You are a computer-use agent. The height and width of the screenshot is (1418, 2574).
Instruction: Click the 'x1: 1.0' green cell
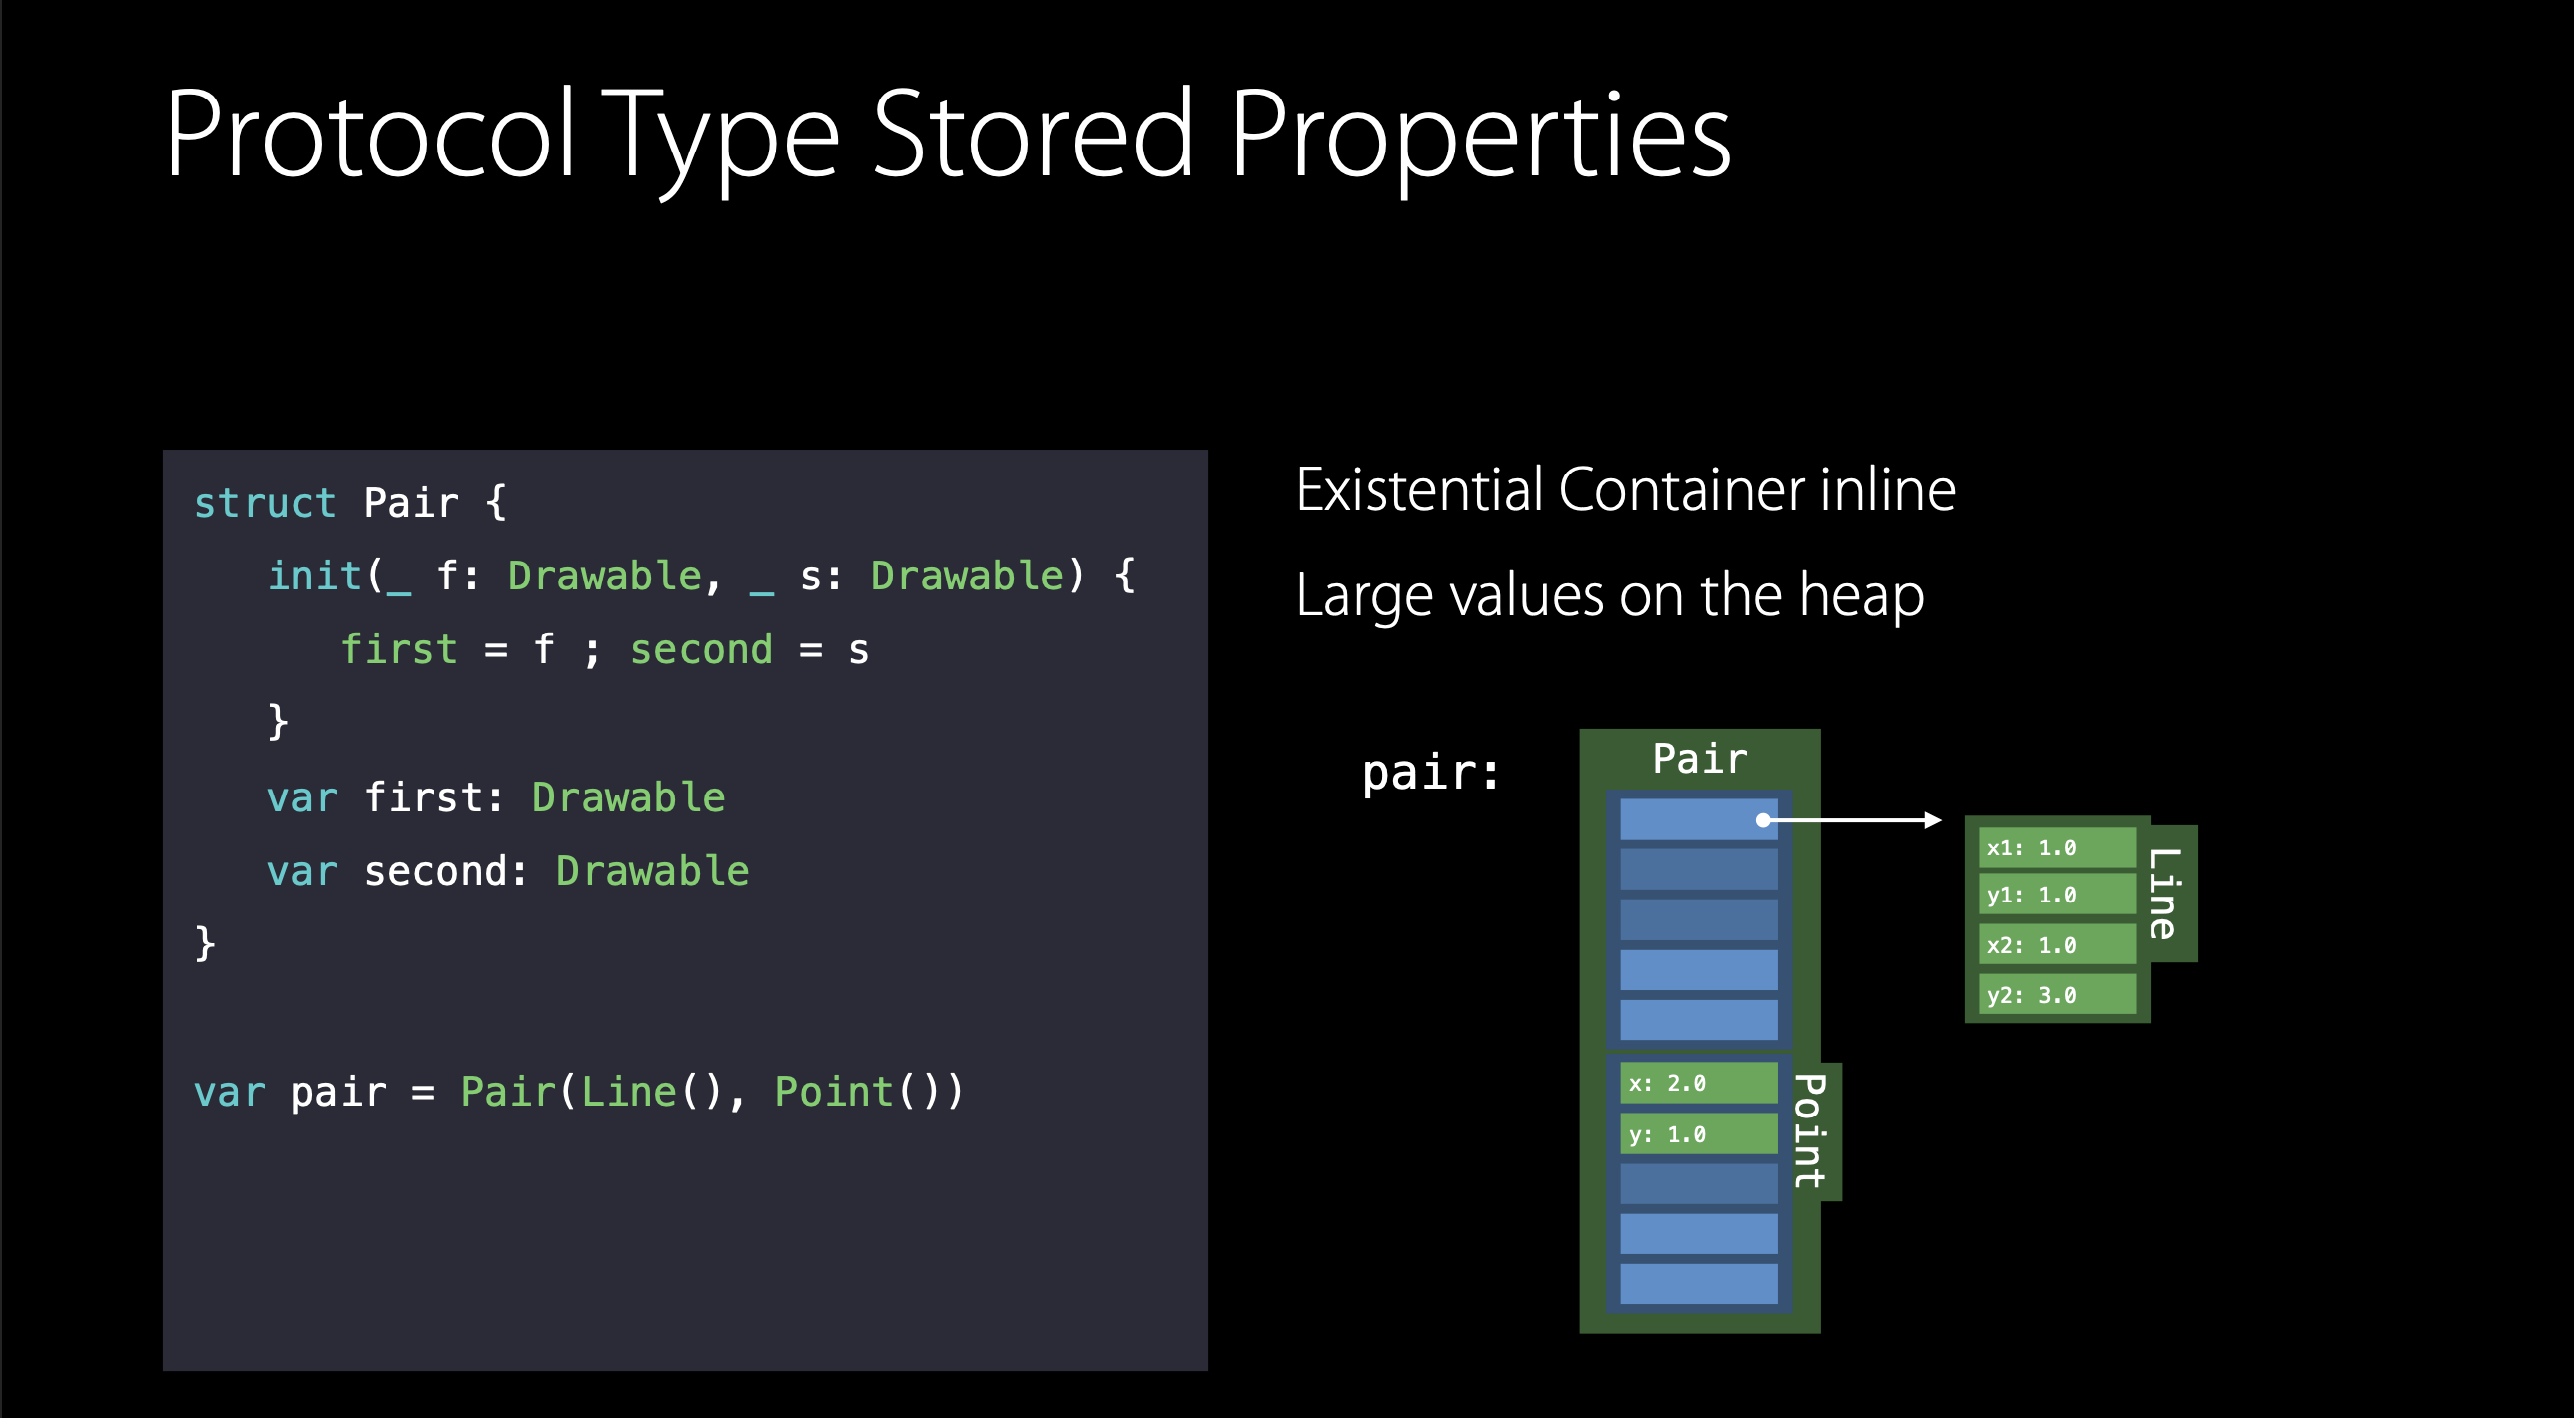point(2056,848)
